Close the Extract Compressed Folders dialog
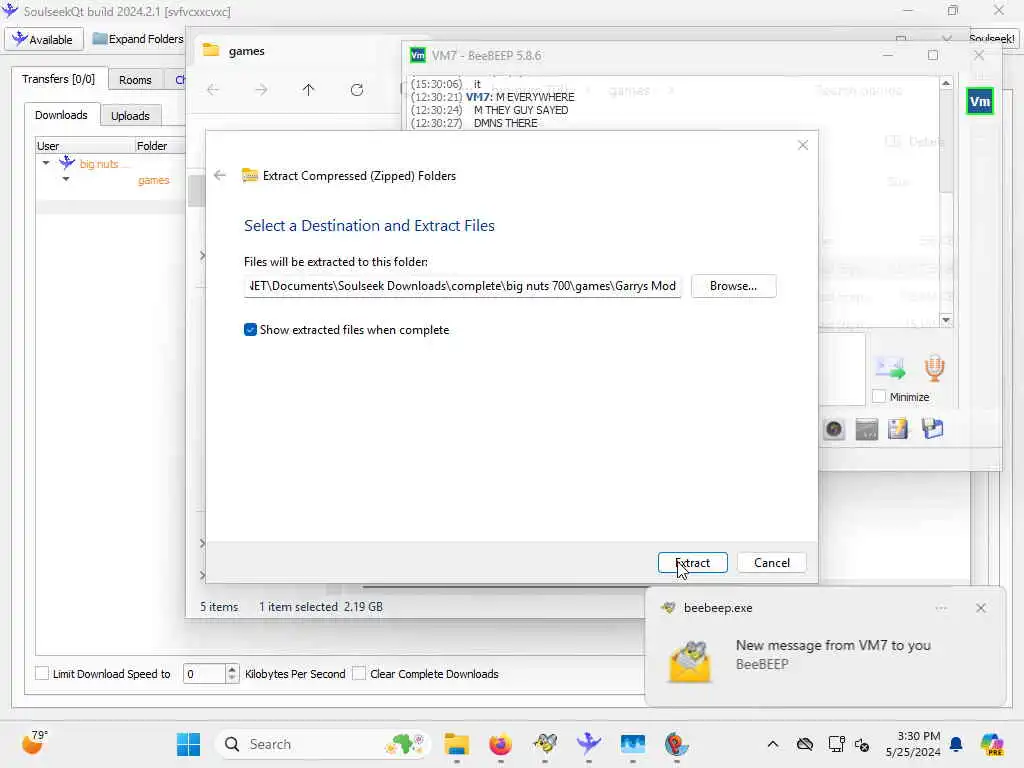This screenshot has width=1024, height=768. pos(803,145)
